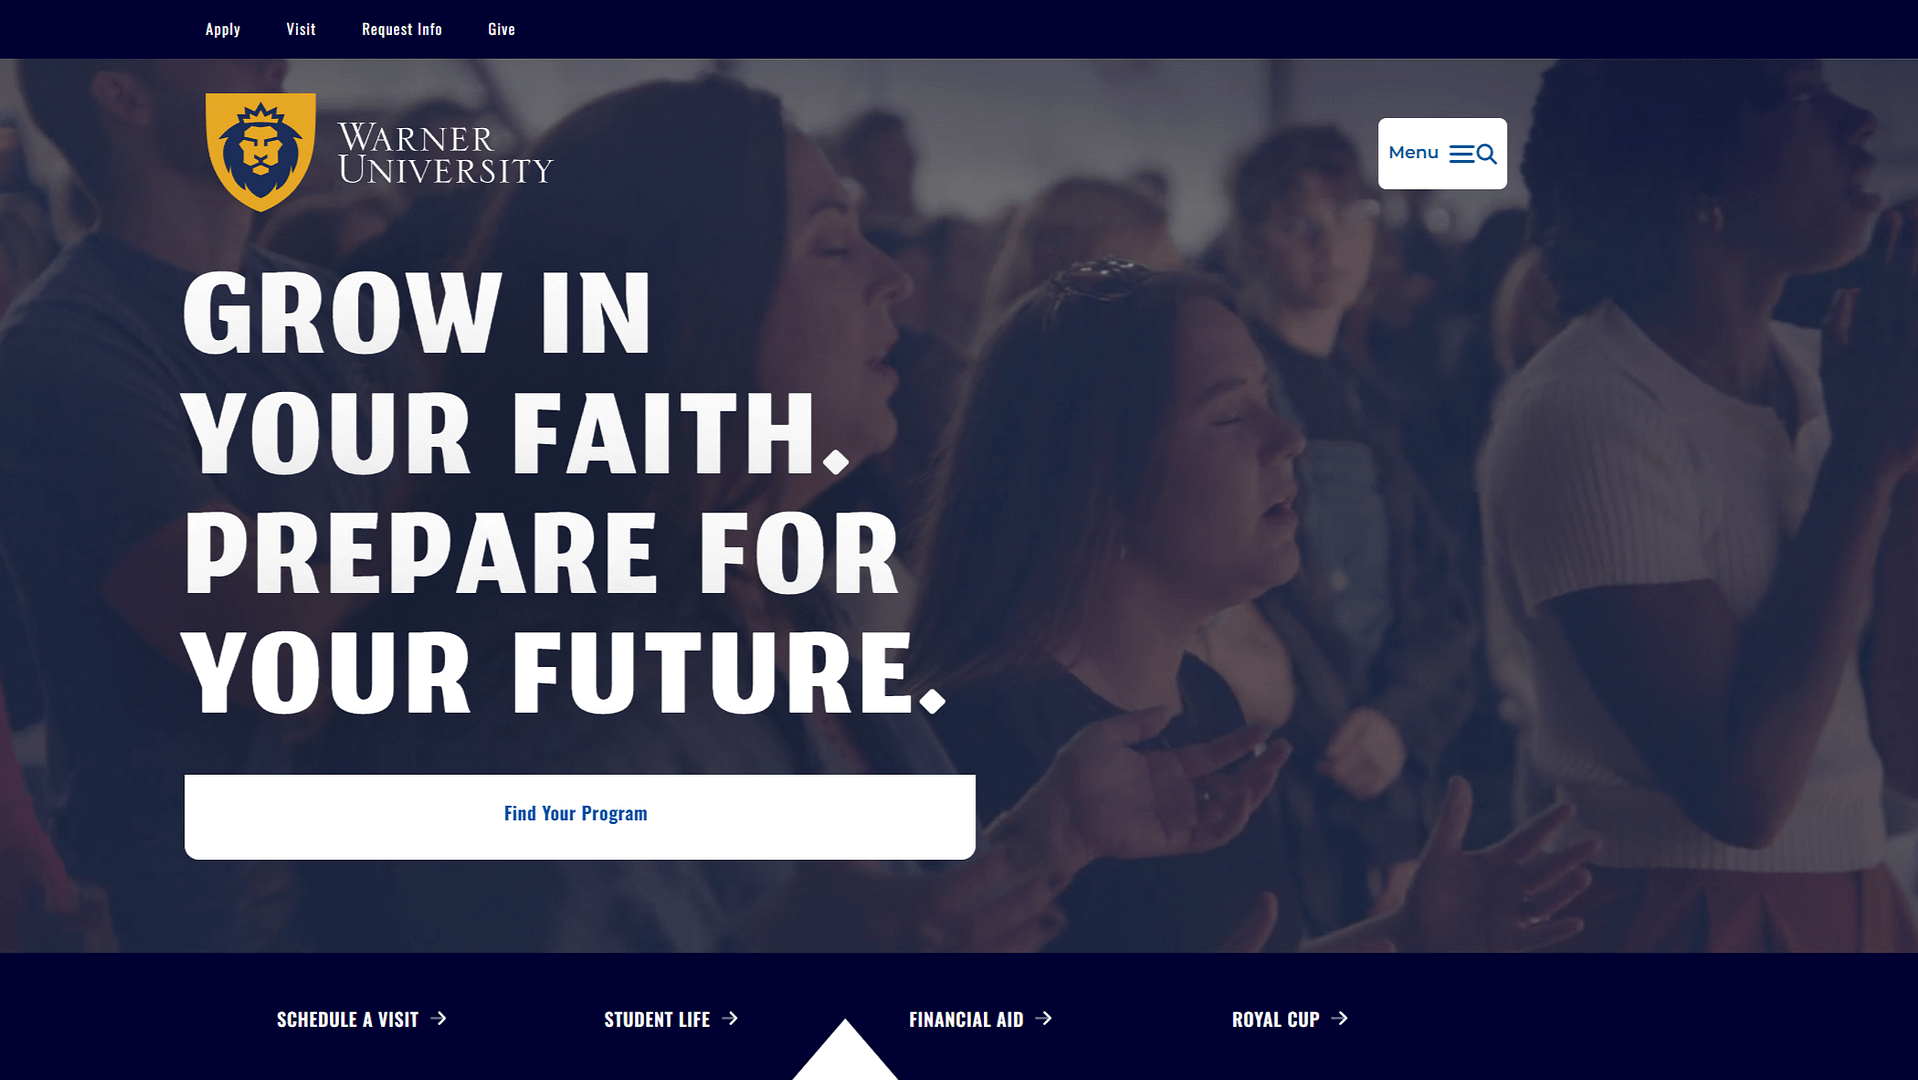
Task: Click the arrow beside Student Life
Action: coord(730,1018)
